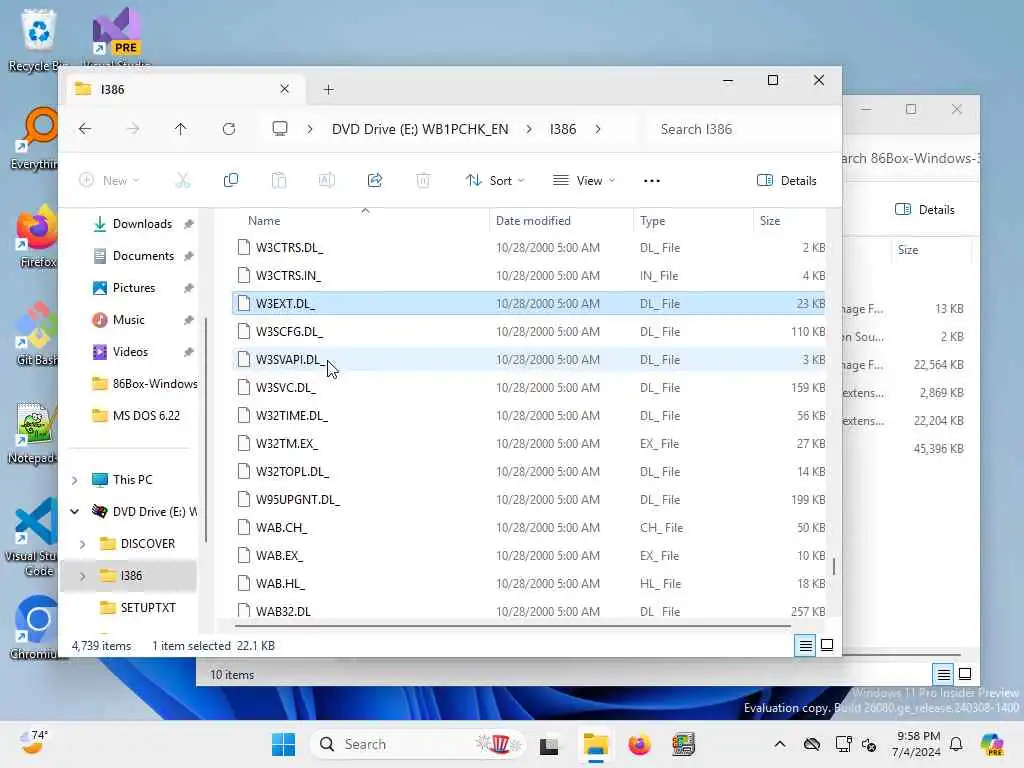Click the Cut scissors toolbar icon
Screen dimensions: 1024x768
coord(183,180)
